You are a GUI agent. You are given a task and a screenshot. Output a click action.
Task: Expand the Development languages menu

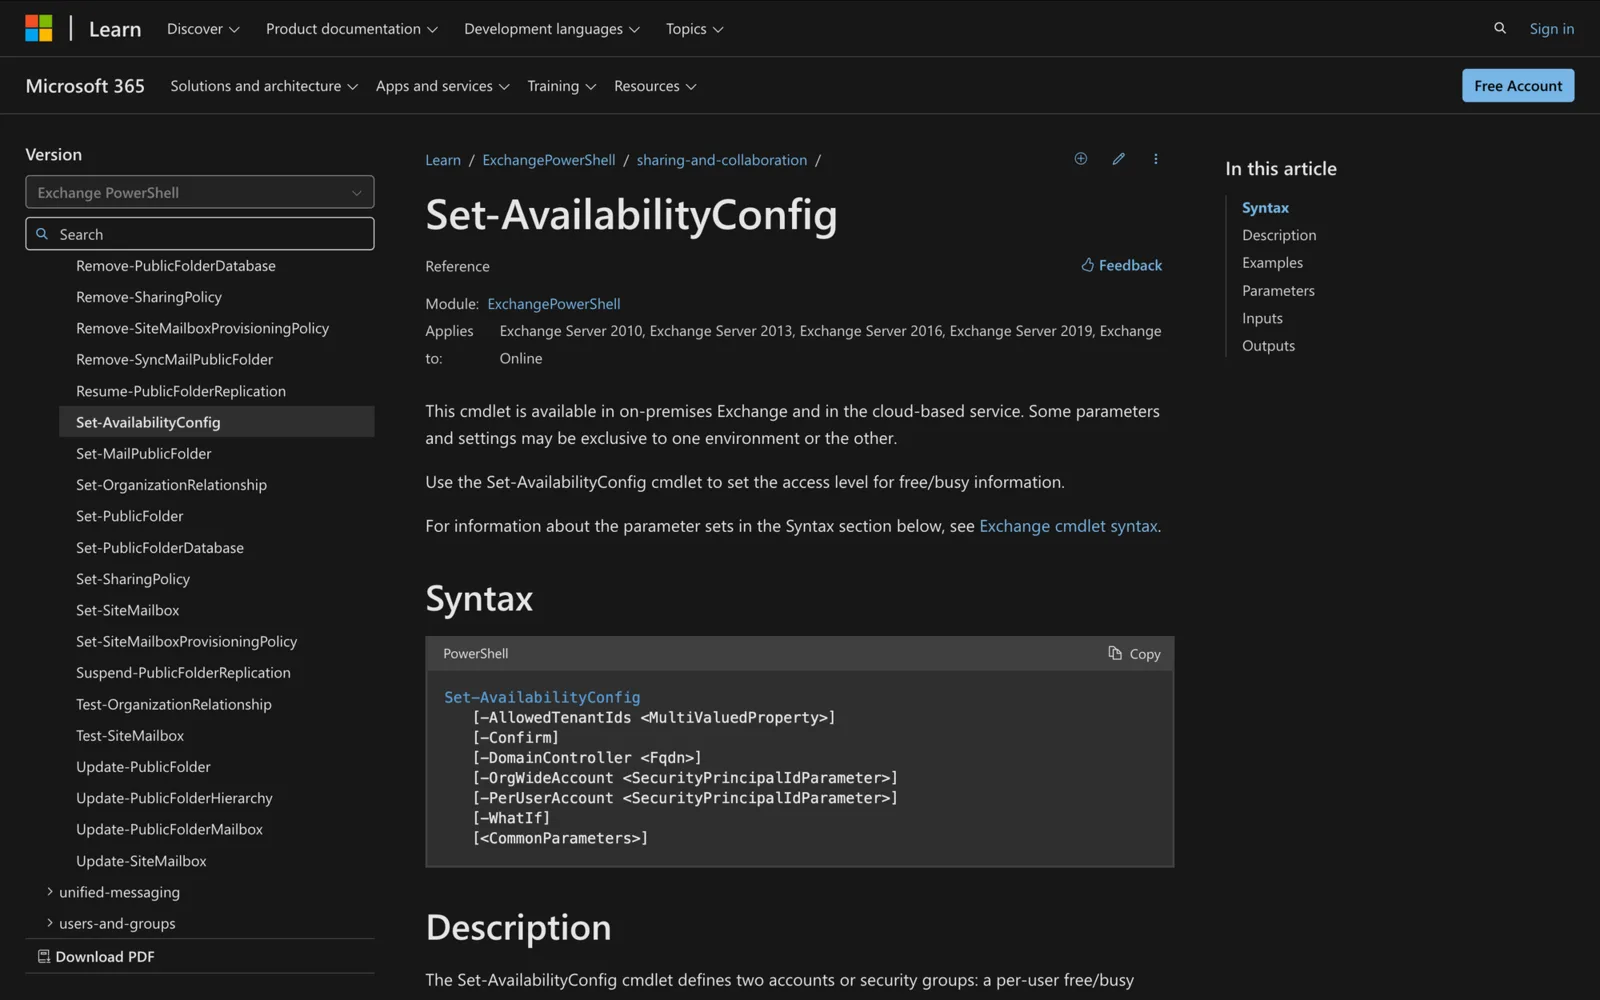coord(552,29)
